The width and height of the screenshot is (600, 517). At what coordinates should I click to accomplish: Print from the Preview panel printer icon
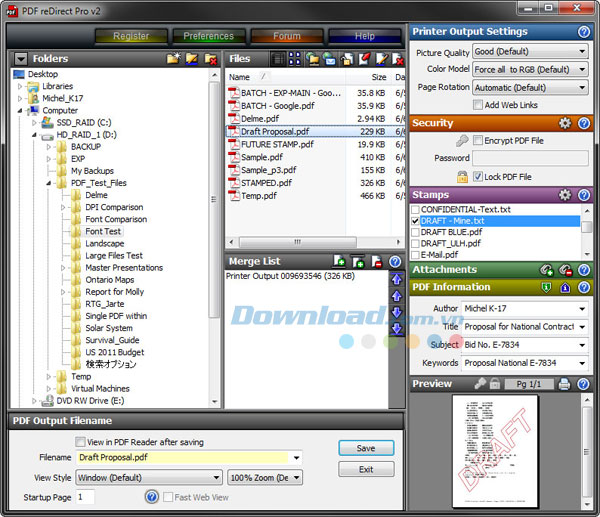point(564,383)
